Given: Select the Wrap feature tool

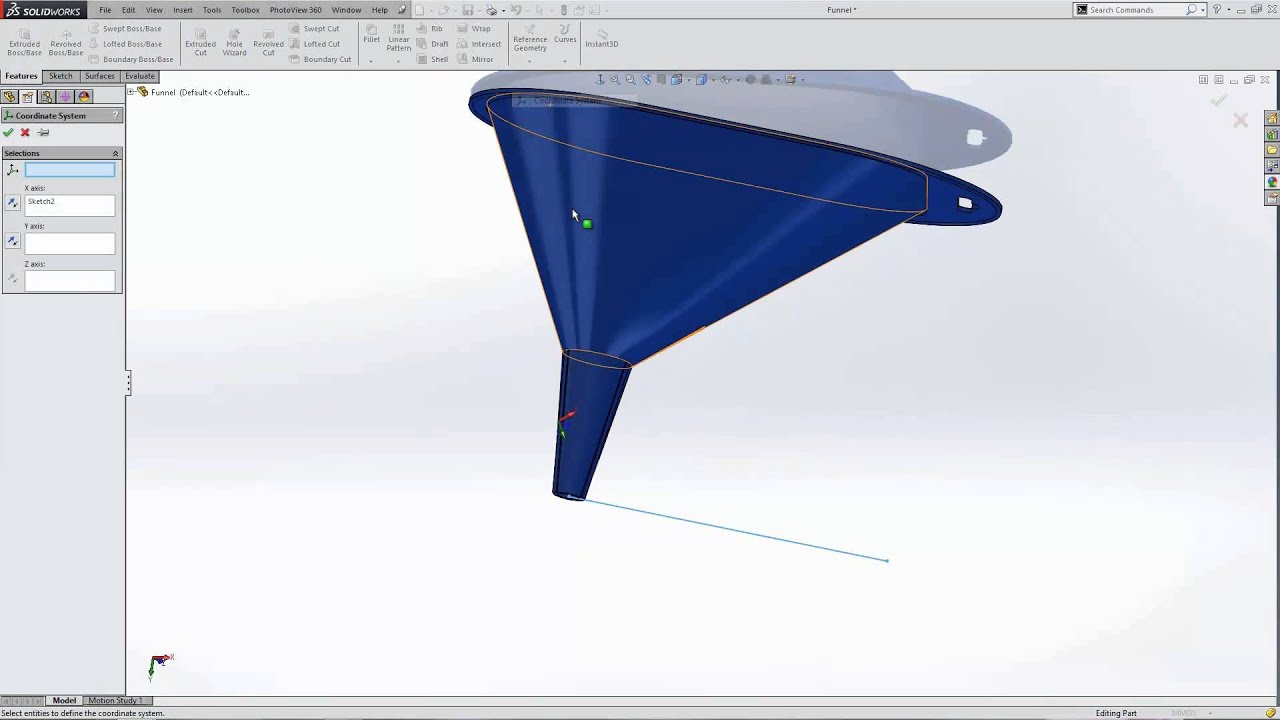Looking at the screenshot, I should [475, 29].
